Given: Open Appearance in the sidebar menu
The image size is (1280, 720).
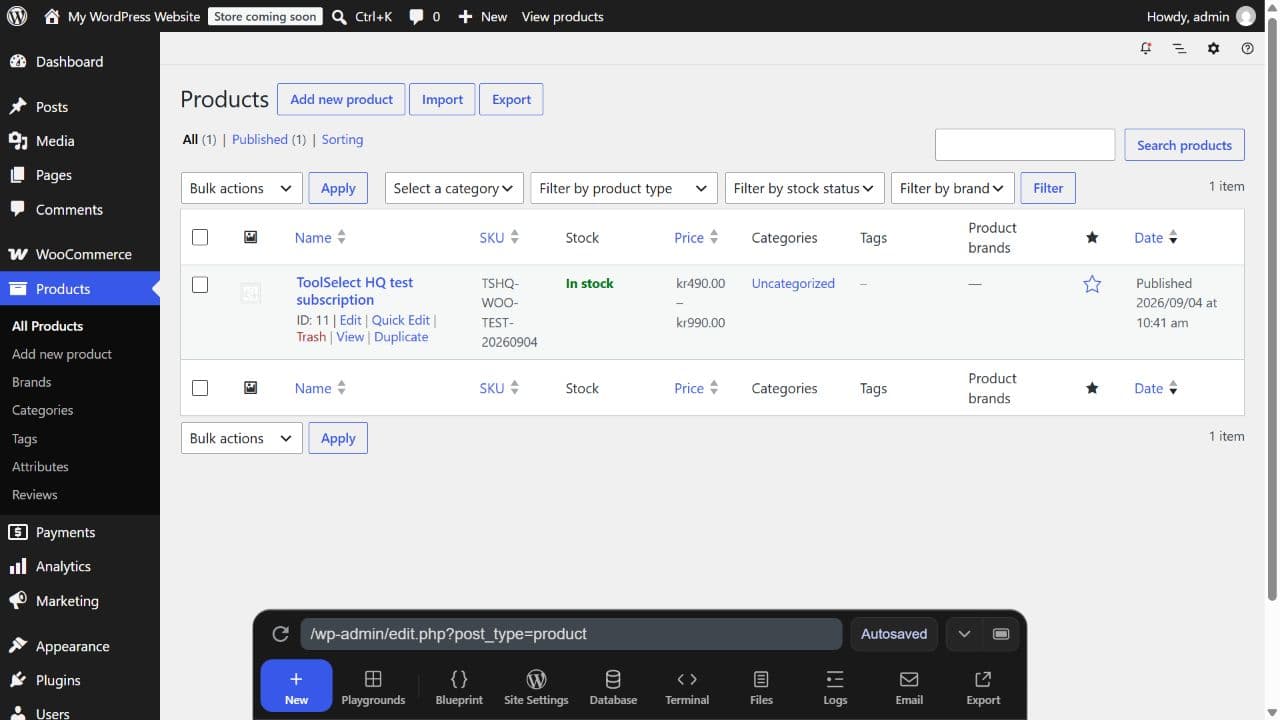Looking at the screenshot, I should pos(80,646).
